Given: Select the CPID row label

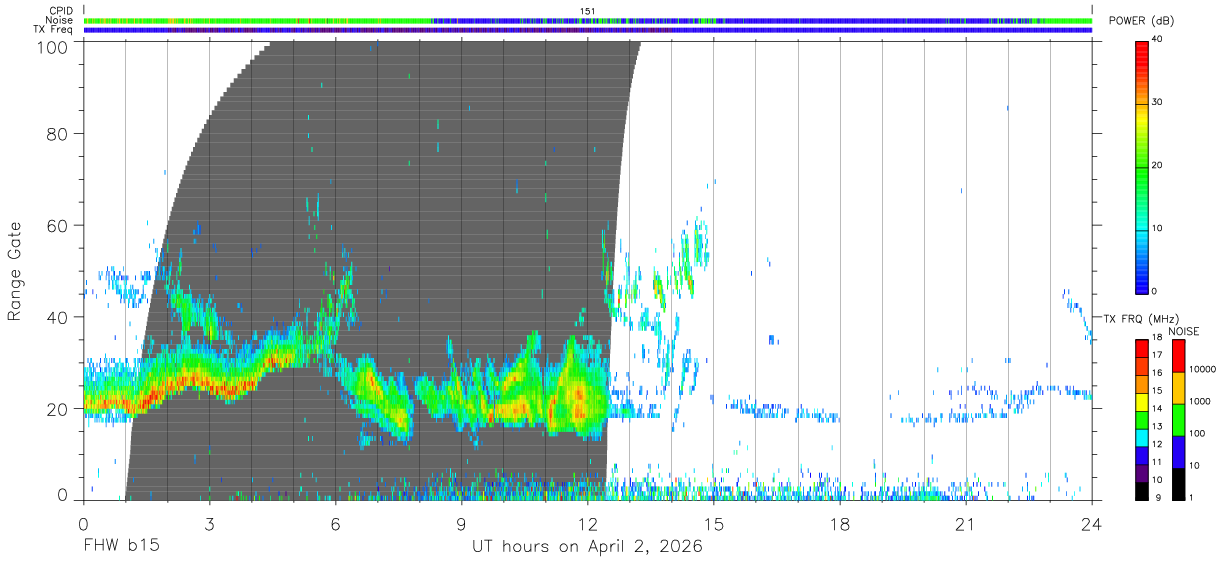Looking at the screenshot, I should click(61, 10).
